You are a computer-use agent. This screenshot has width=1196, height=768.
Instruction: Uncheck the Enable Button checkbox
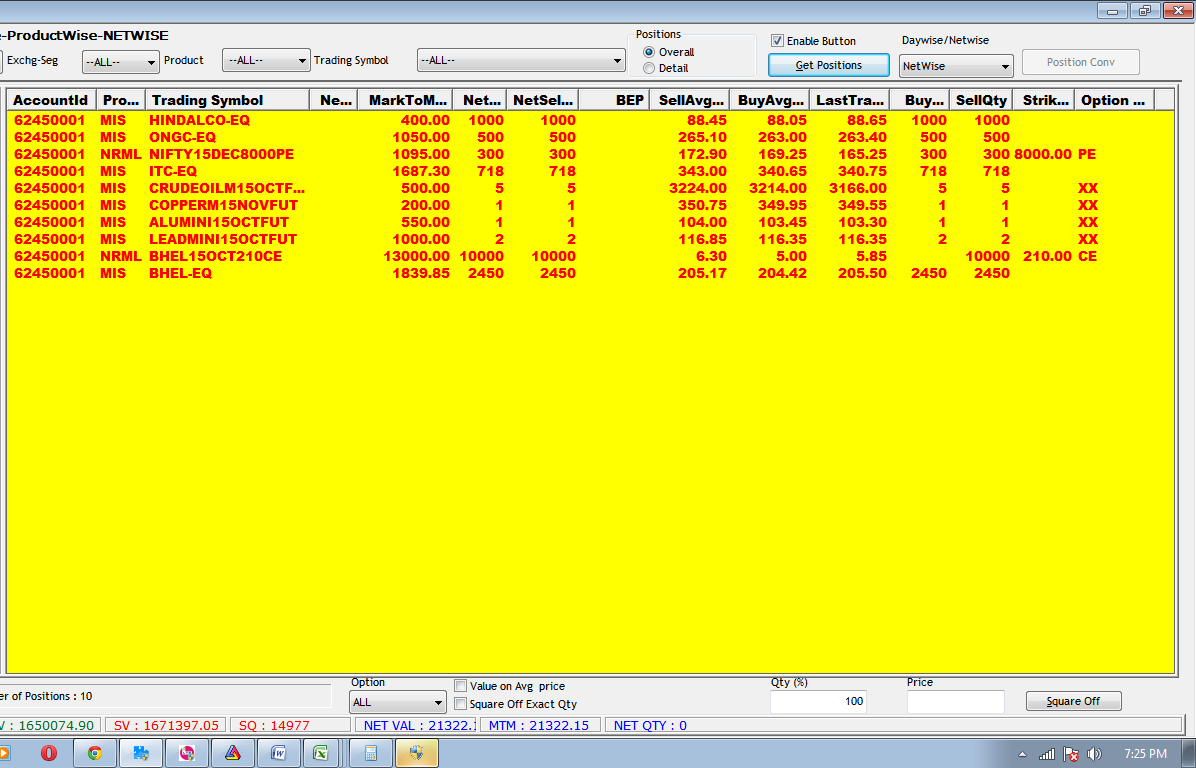[777, 40]
